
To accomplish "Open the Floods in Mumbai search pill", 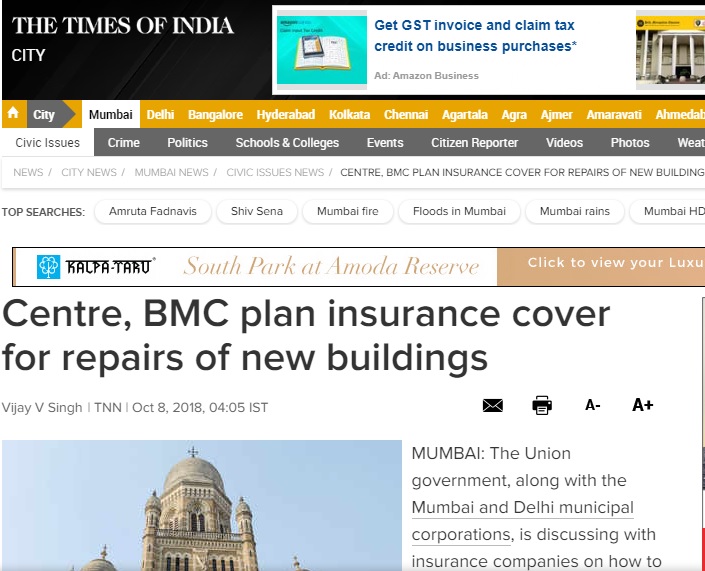I will pos(459,211).
